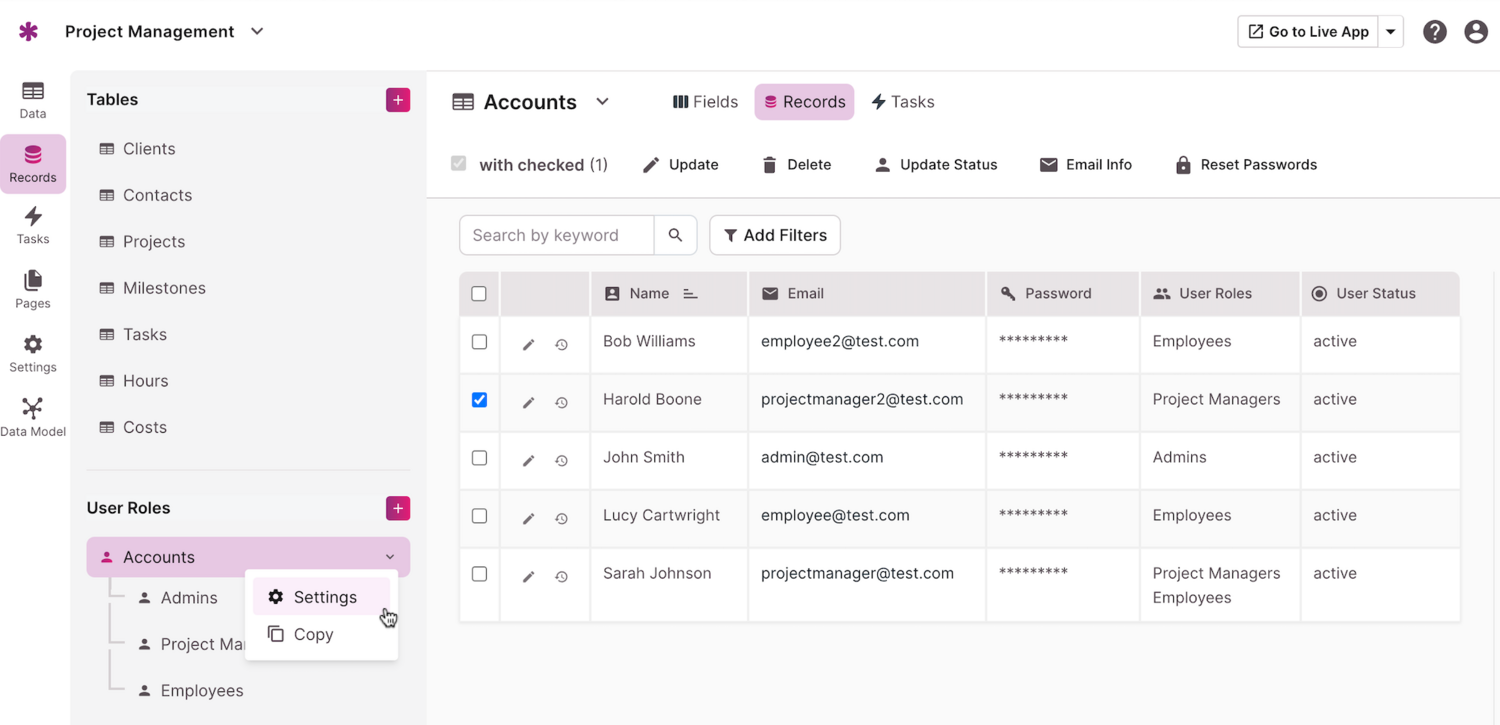The image size is (1500, 725).
Task: Toggle the select-all header checkbox
Action: click(479, 294)
